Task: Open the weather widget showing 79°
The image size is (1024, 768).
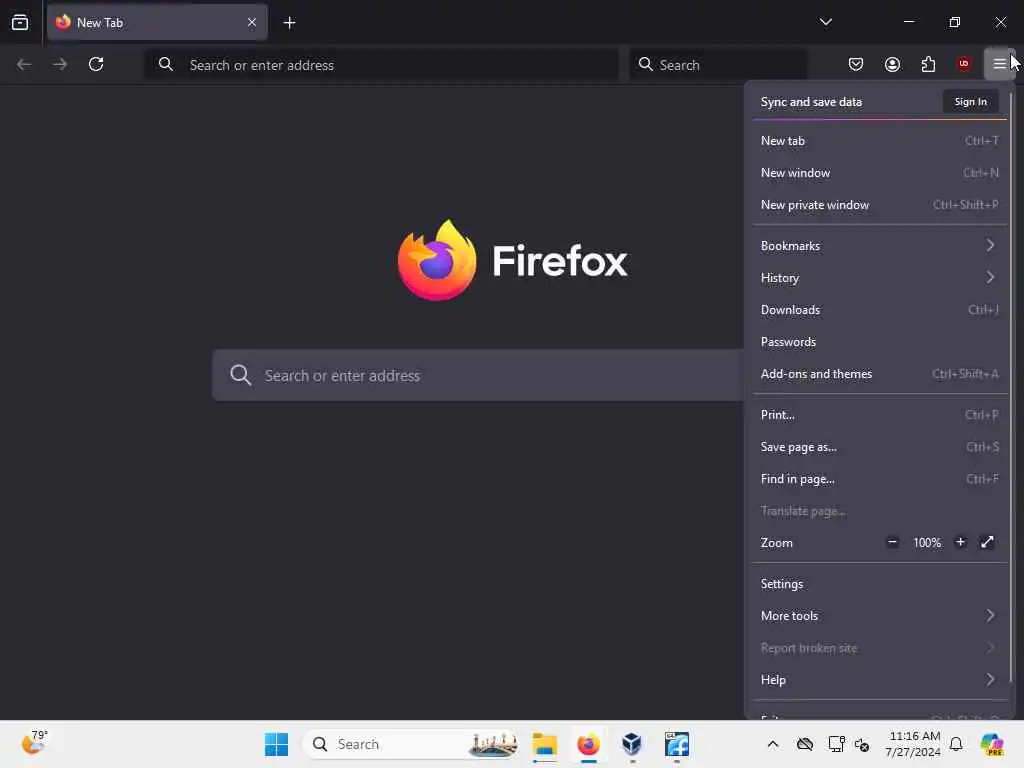Action: 34,743
